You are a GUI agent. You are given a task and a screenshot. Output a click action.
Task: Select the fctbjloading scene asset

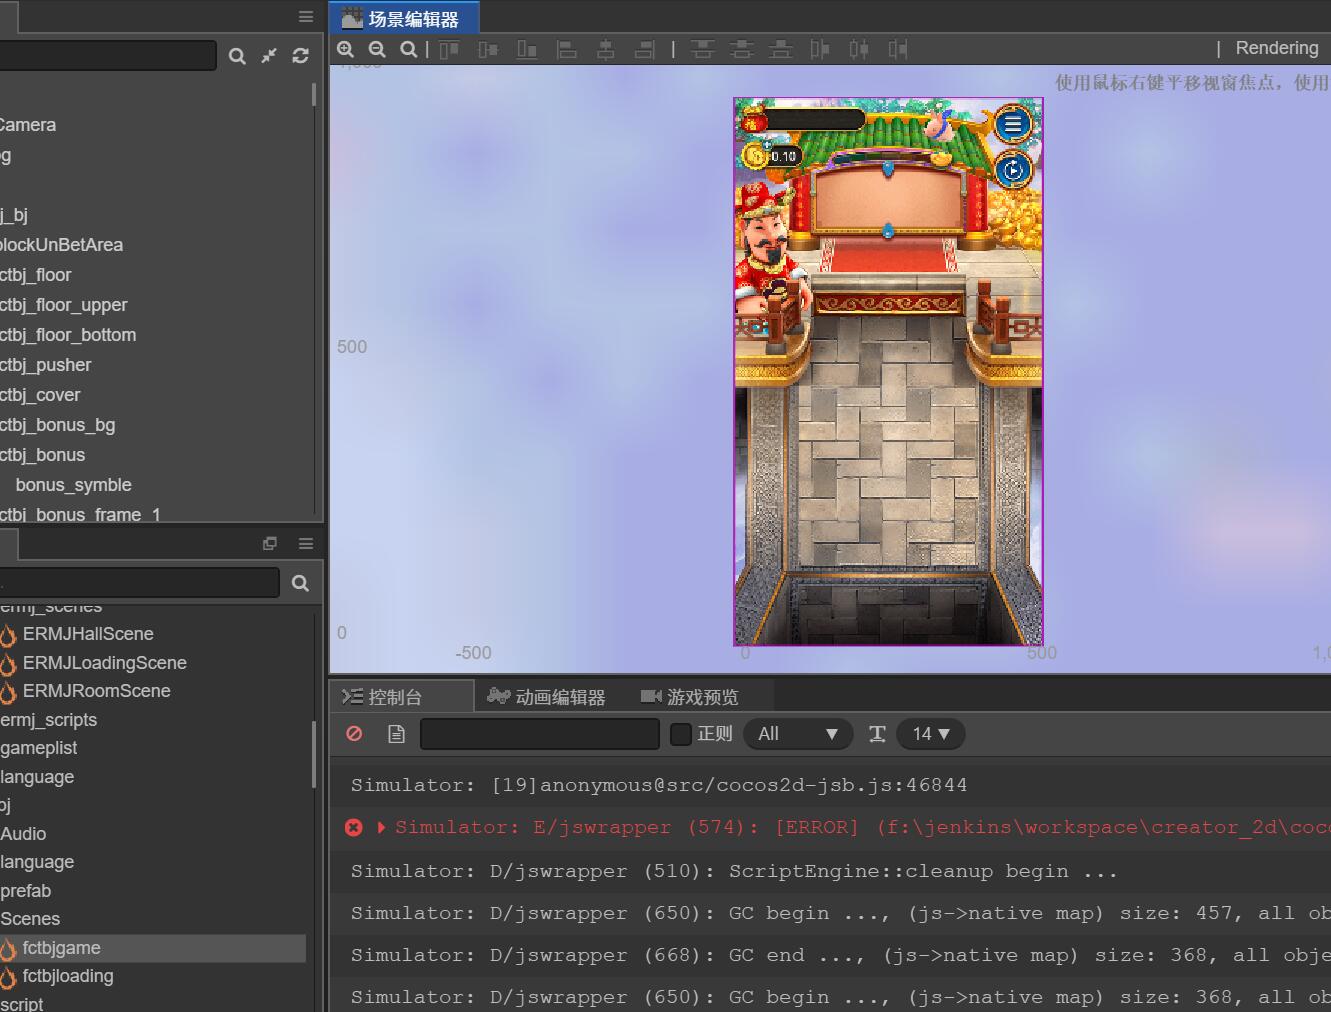[68, 976]
